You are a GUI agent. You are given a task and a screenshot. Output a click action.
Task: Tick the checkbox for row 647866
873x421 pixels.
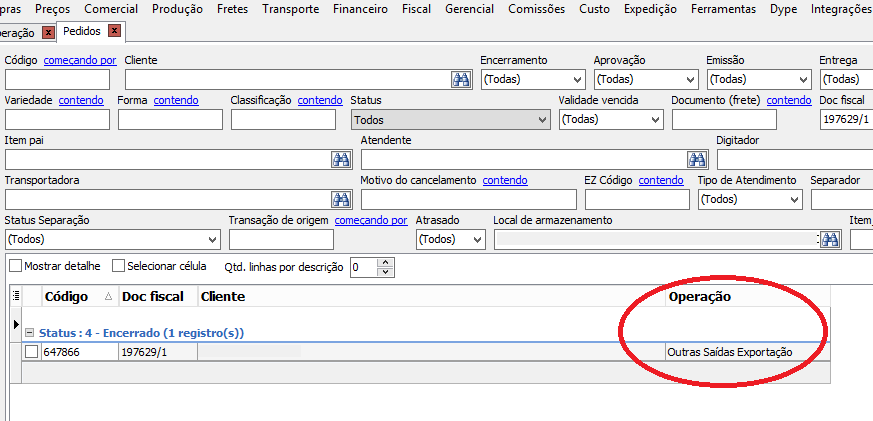pos(32,352)
